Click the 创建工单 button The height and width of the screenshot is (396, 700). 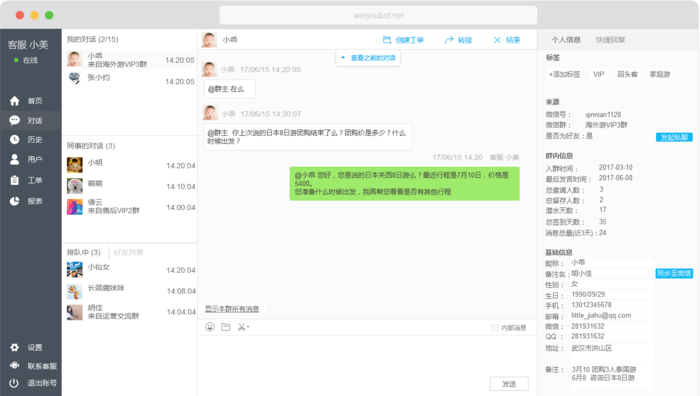click(x=403, y=40)
